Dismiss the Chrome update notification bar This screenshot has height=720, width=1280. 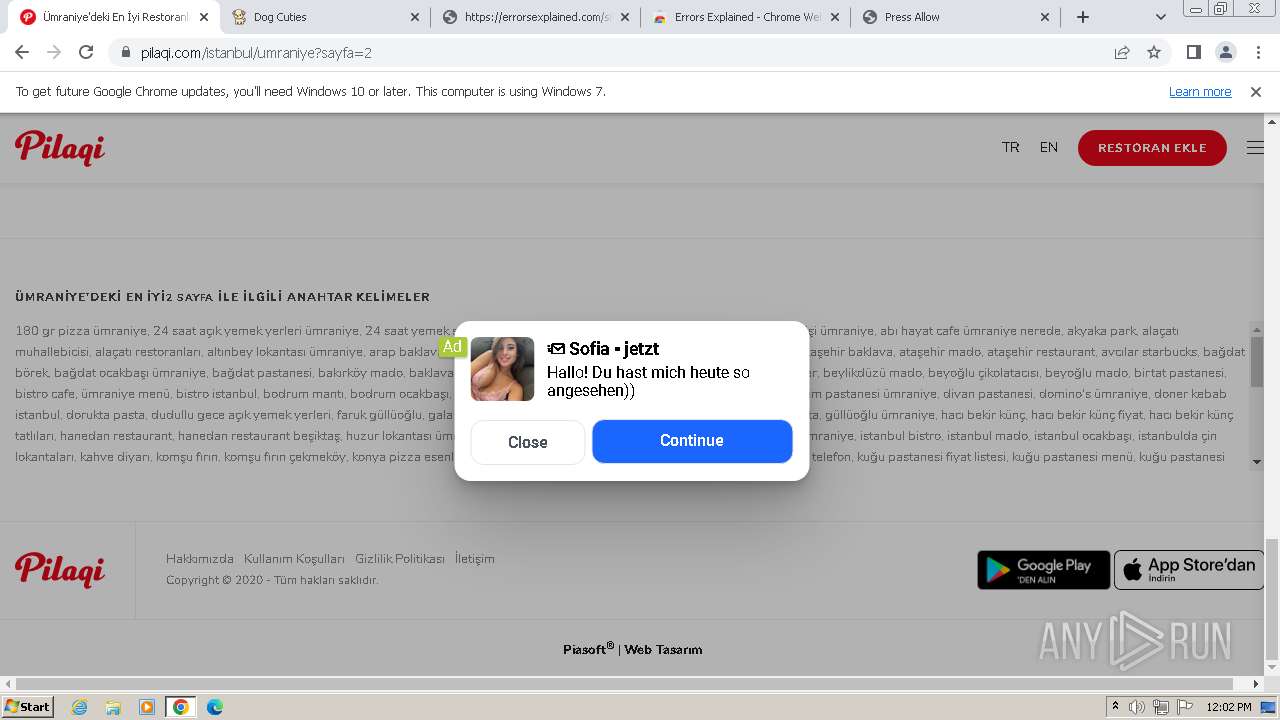coord(1256,92)
